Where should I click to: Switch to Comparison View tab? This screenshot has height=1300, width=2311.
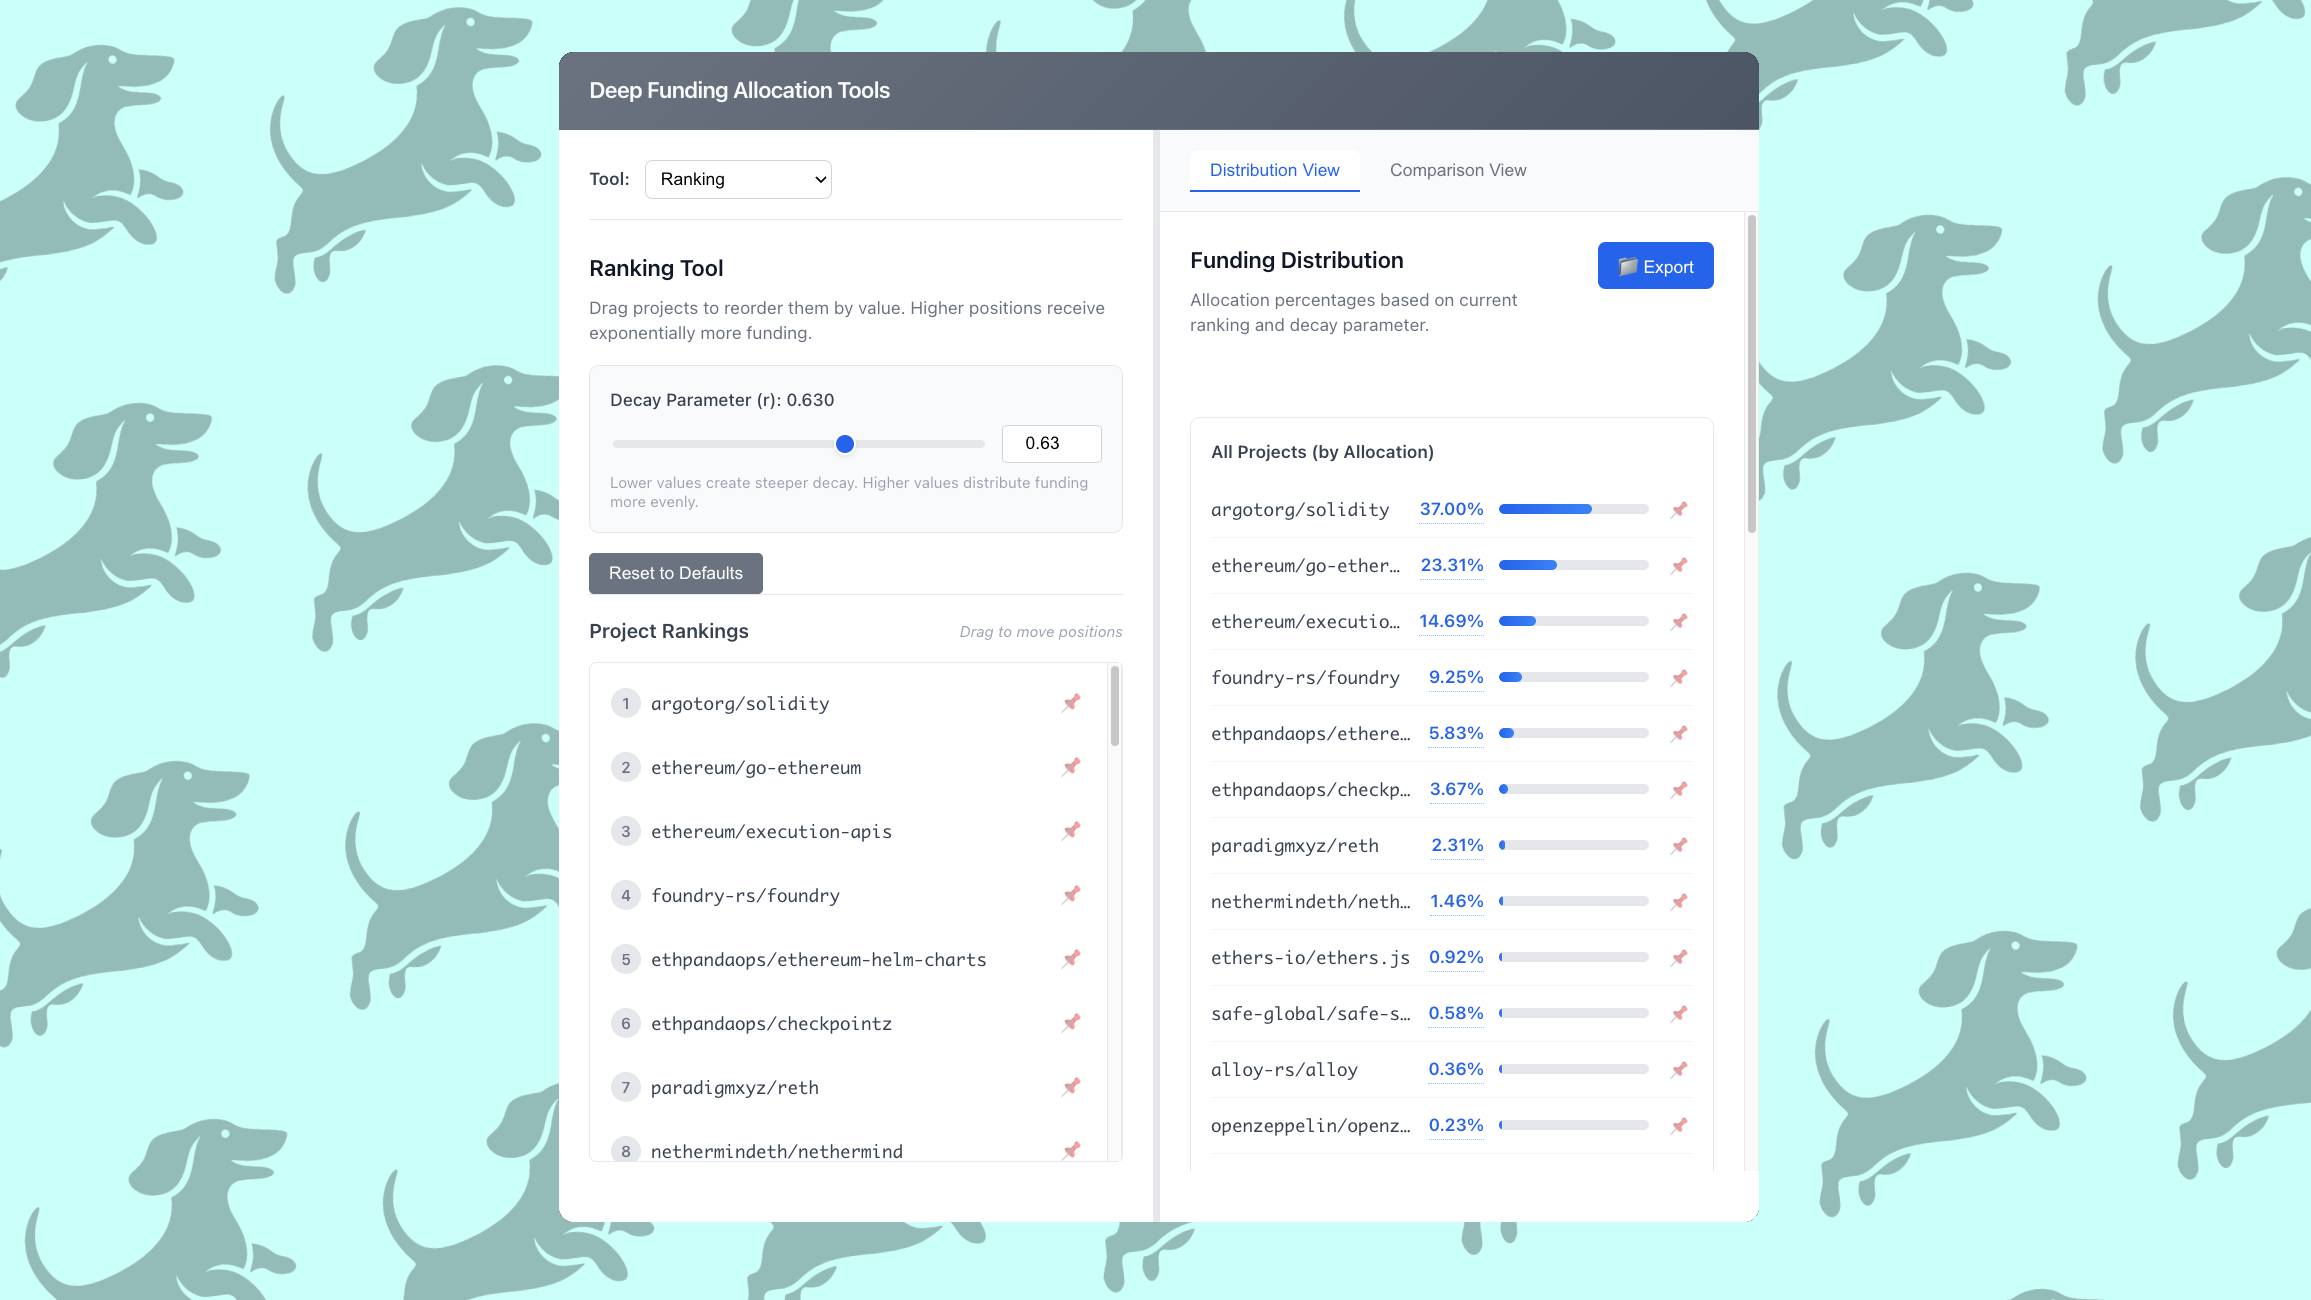click(x=1457, y=170)
